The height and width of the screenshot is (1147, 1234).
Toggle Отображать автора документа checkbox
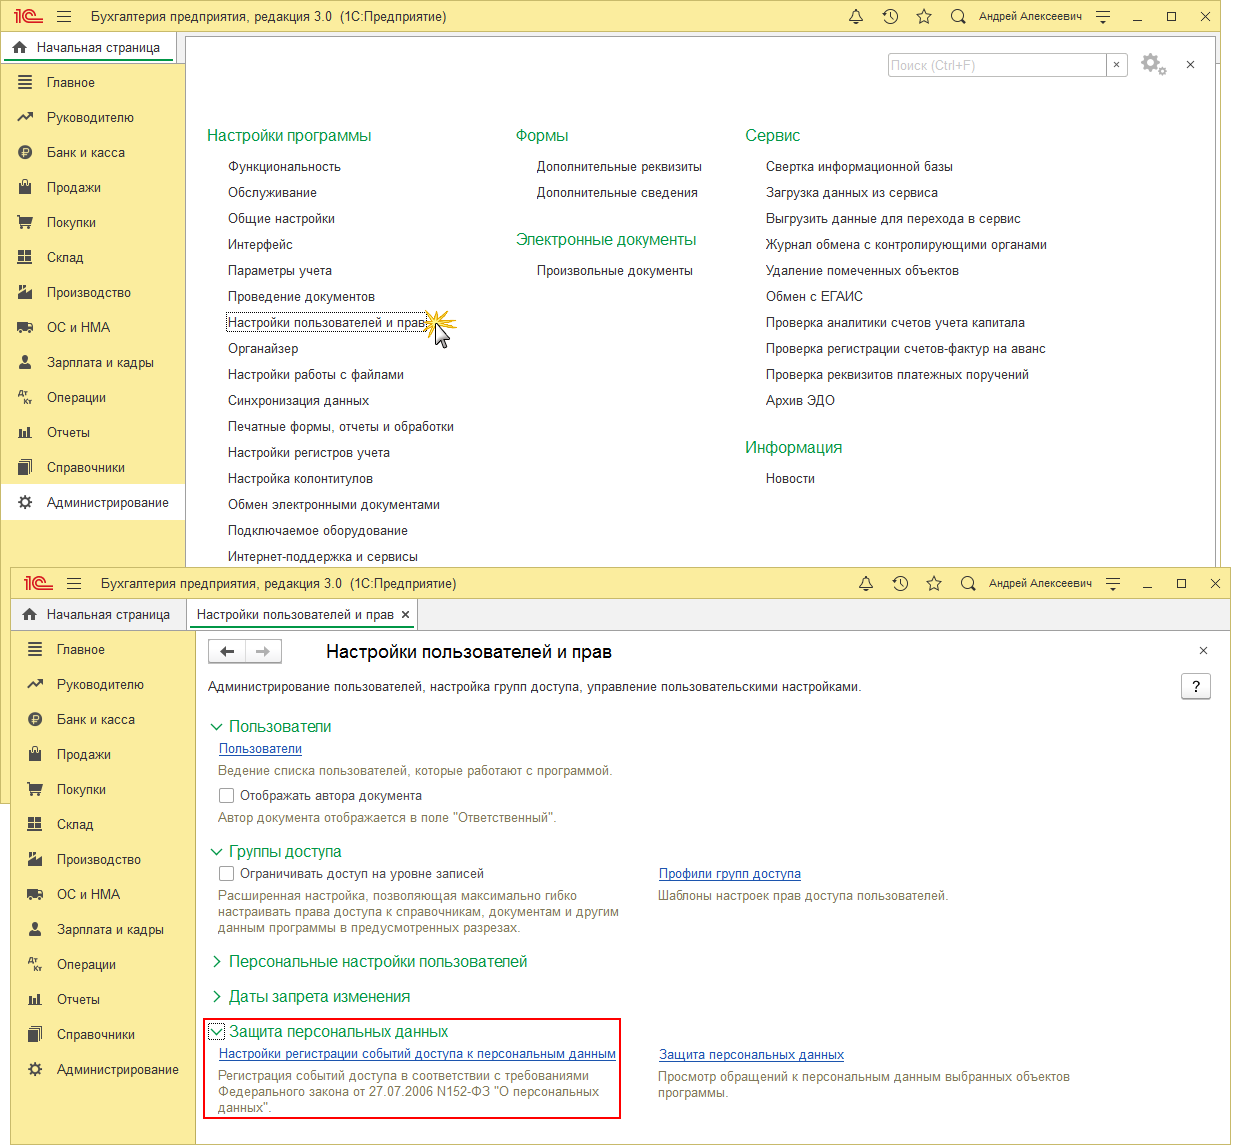coord(227,796)
